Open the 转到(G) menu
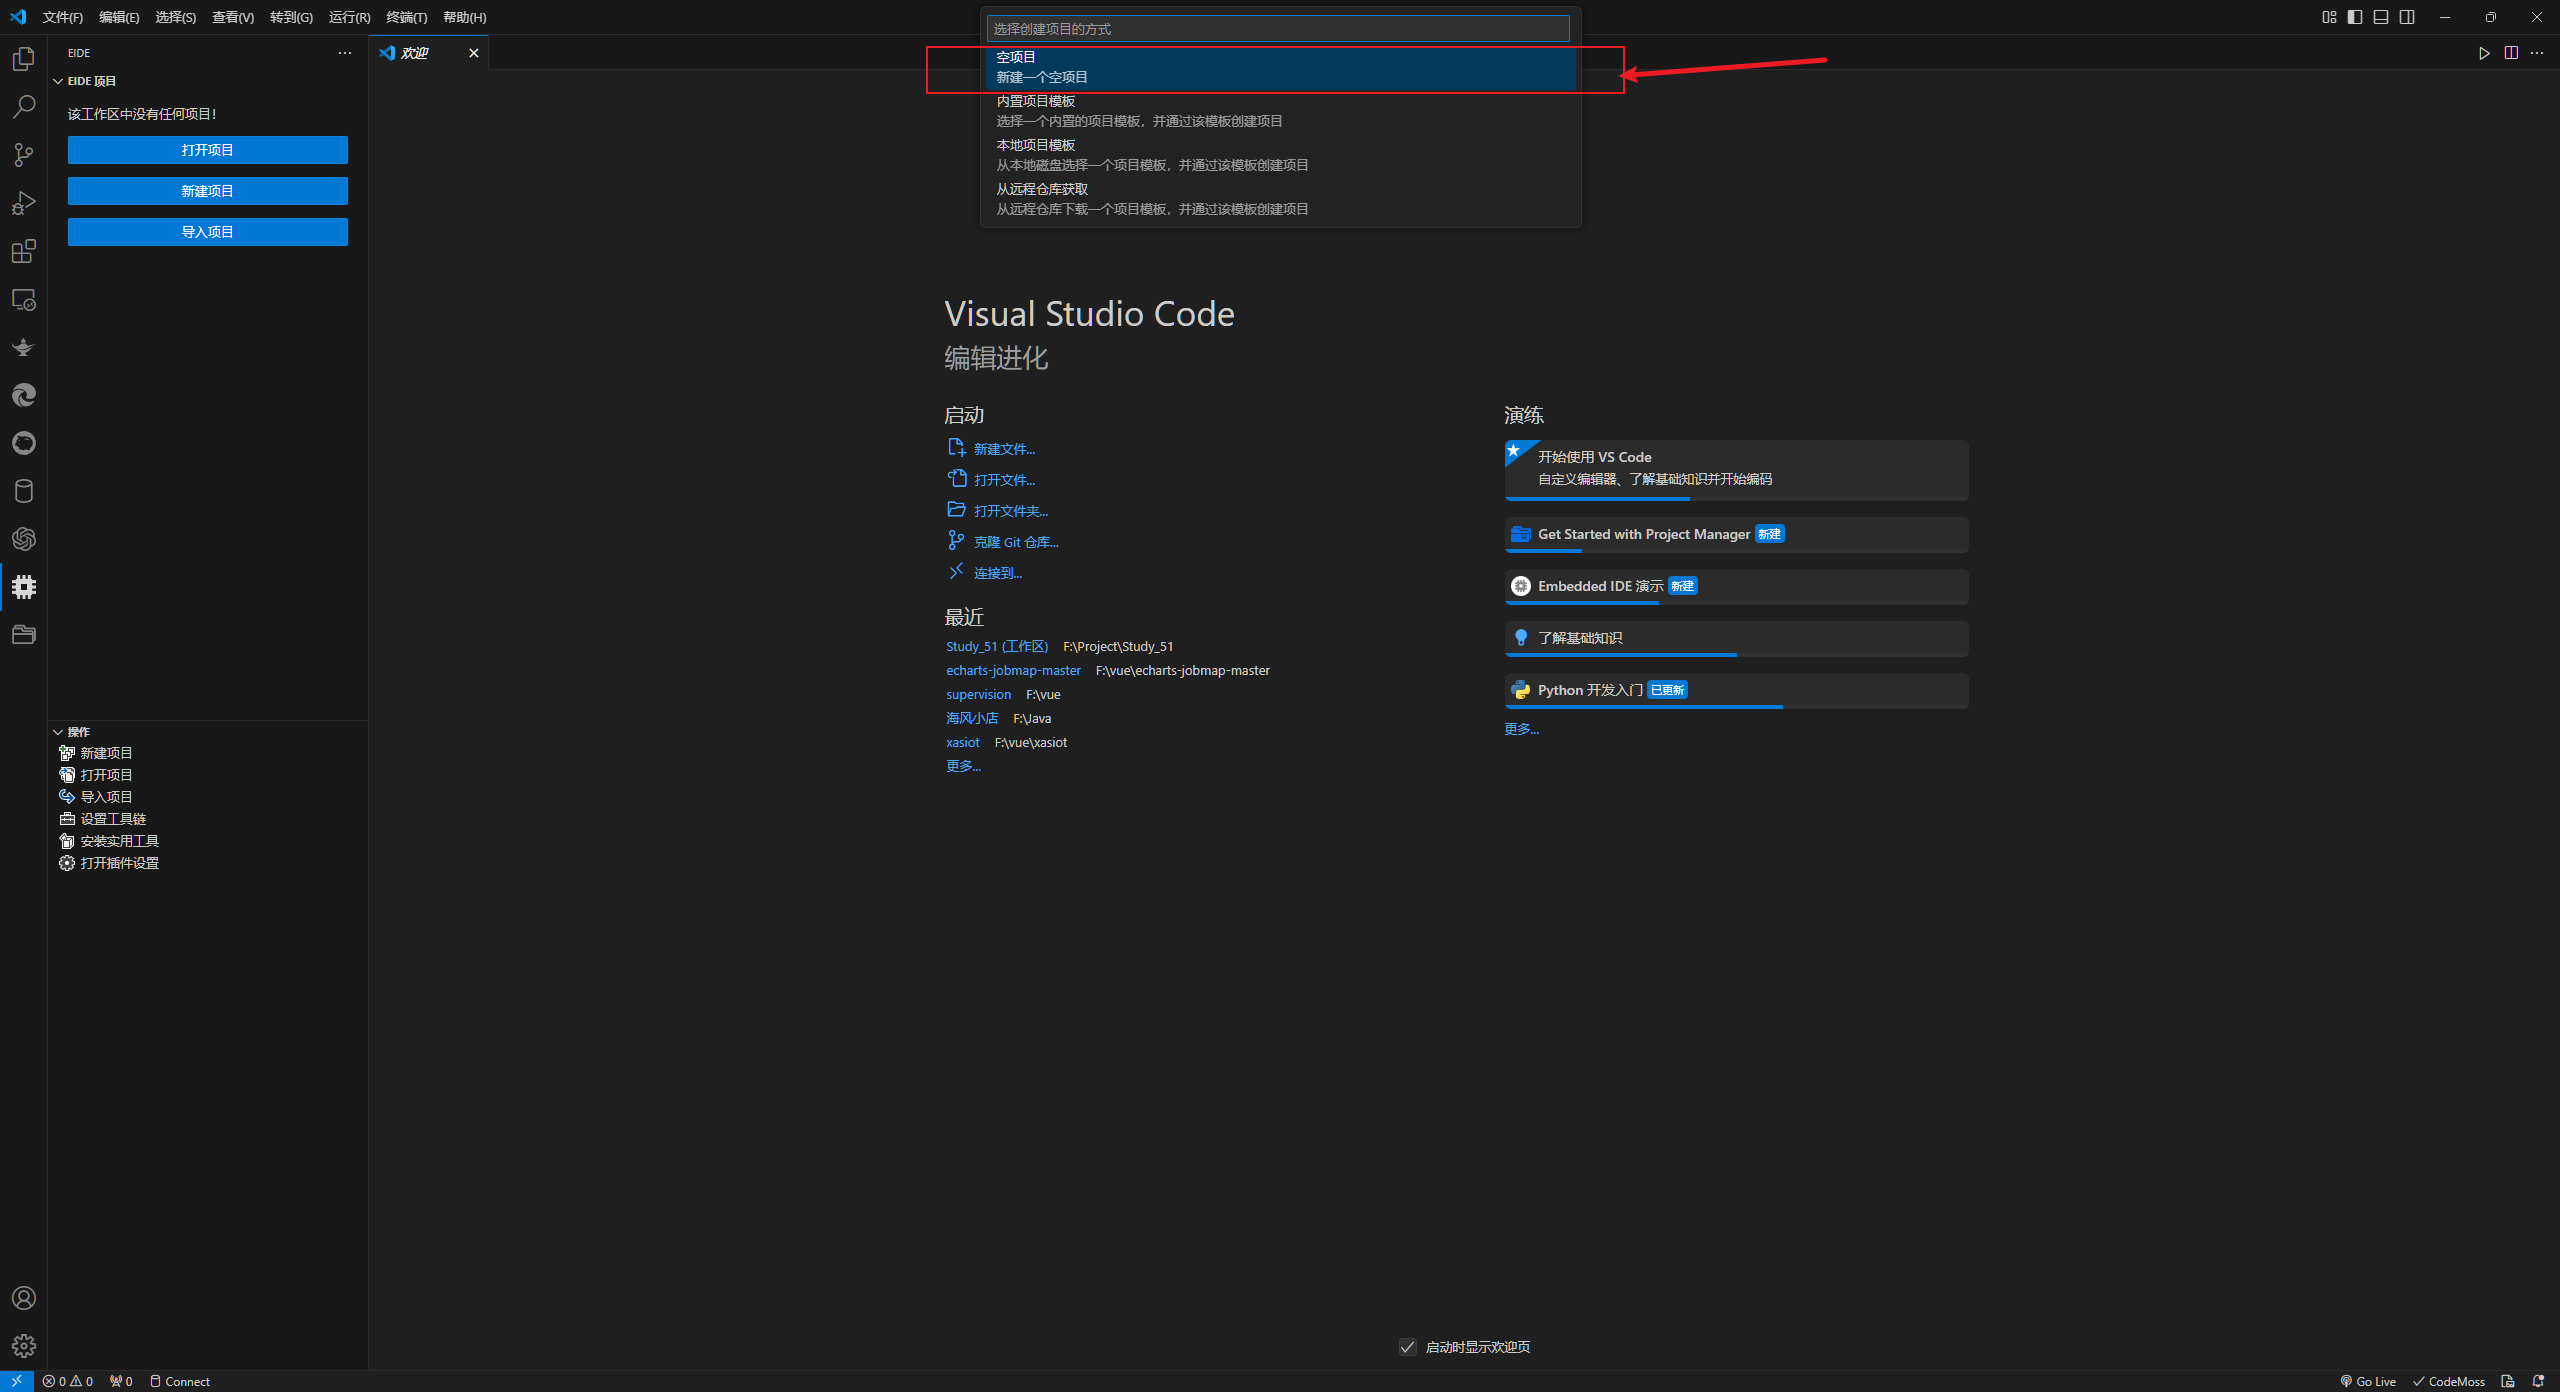 coord(291,17)
